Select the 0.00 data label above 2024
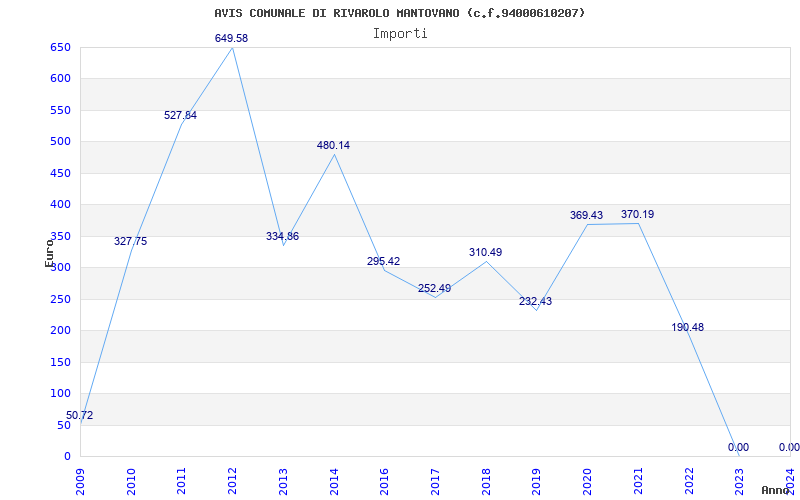This screenshot has width=800, height=500. click(789, 447)
